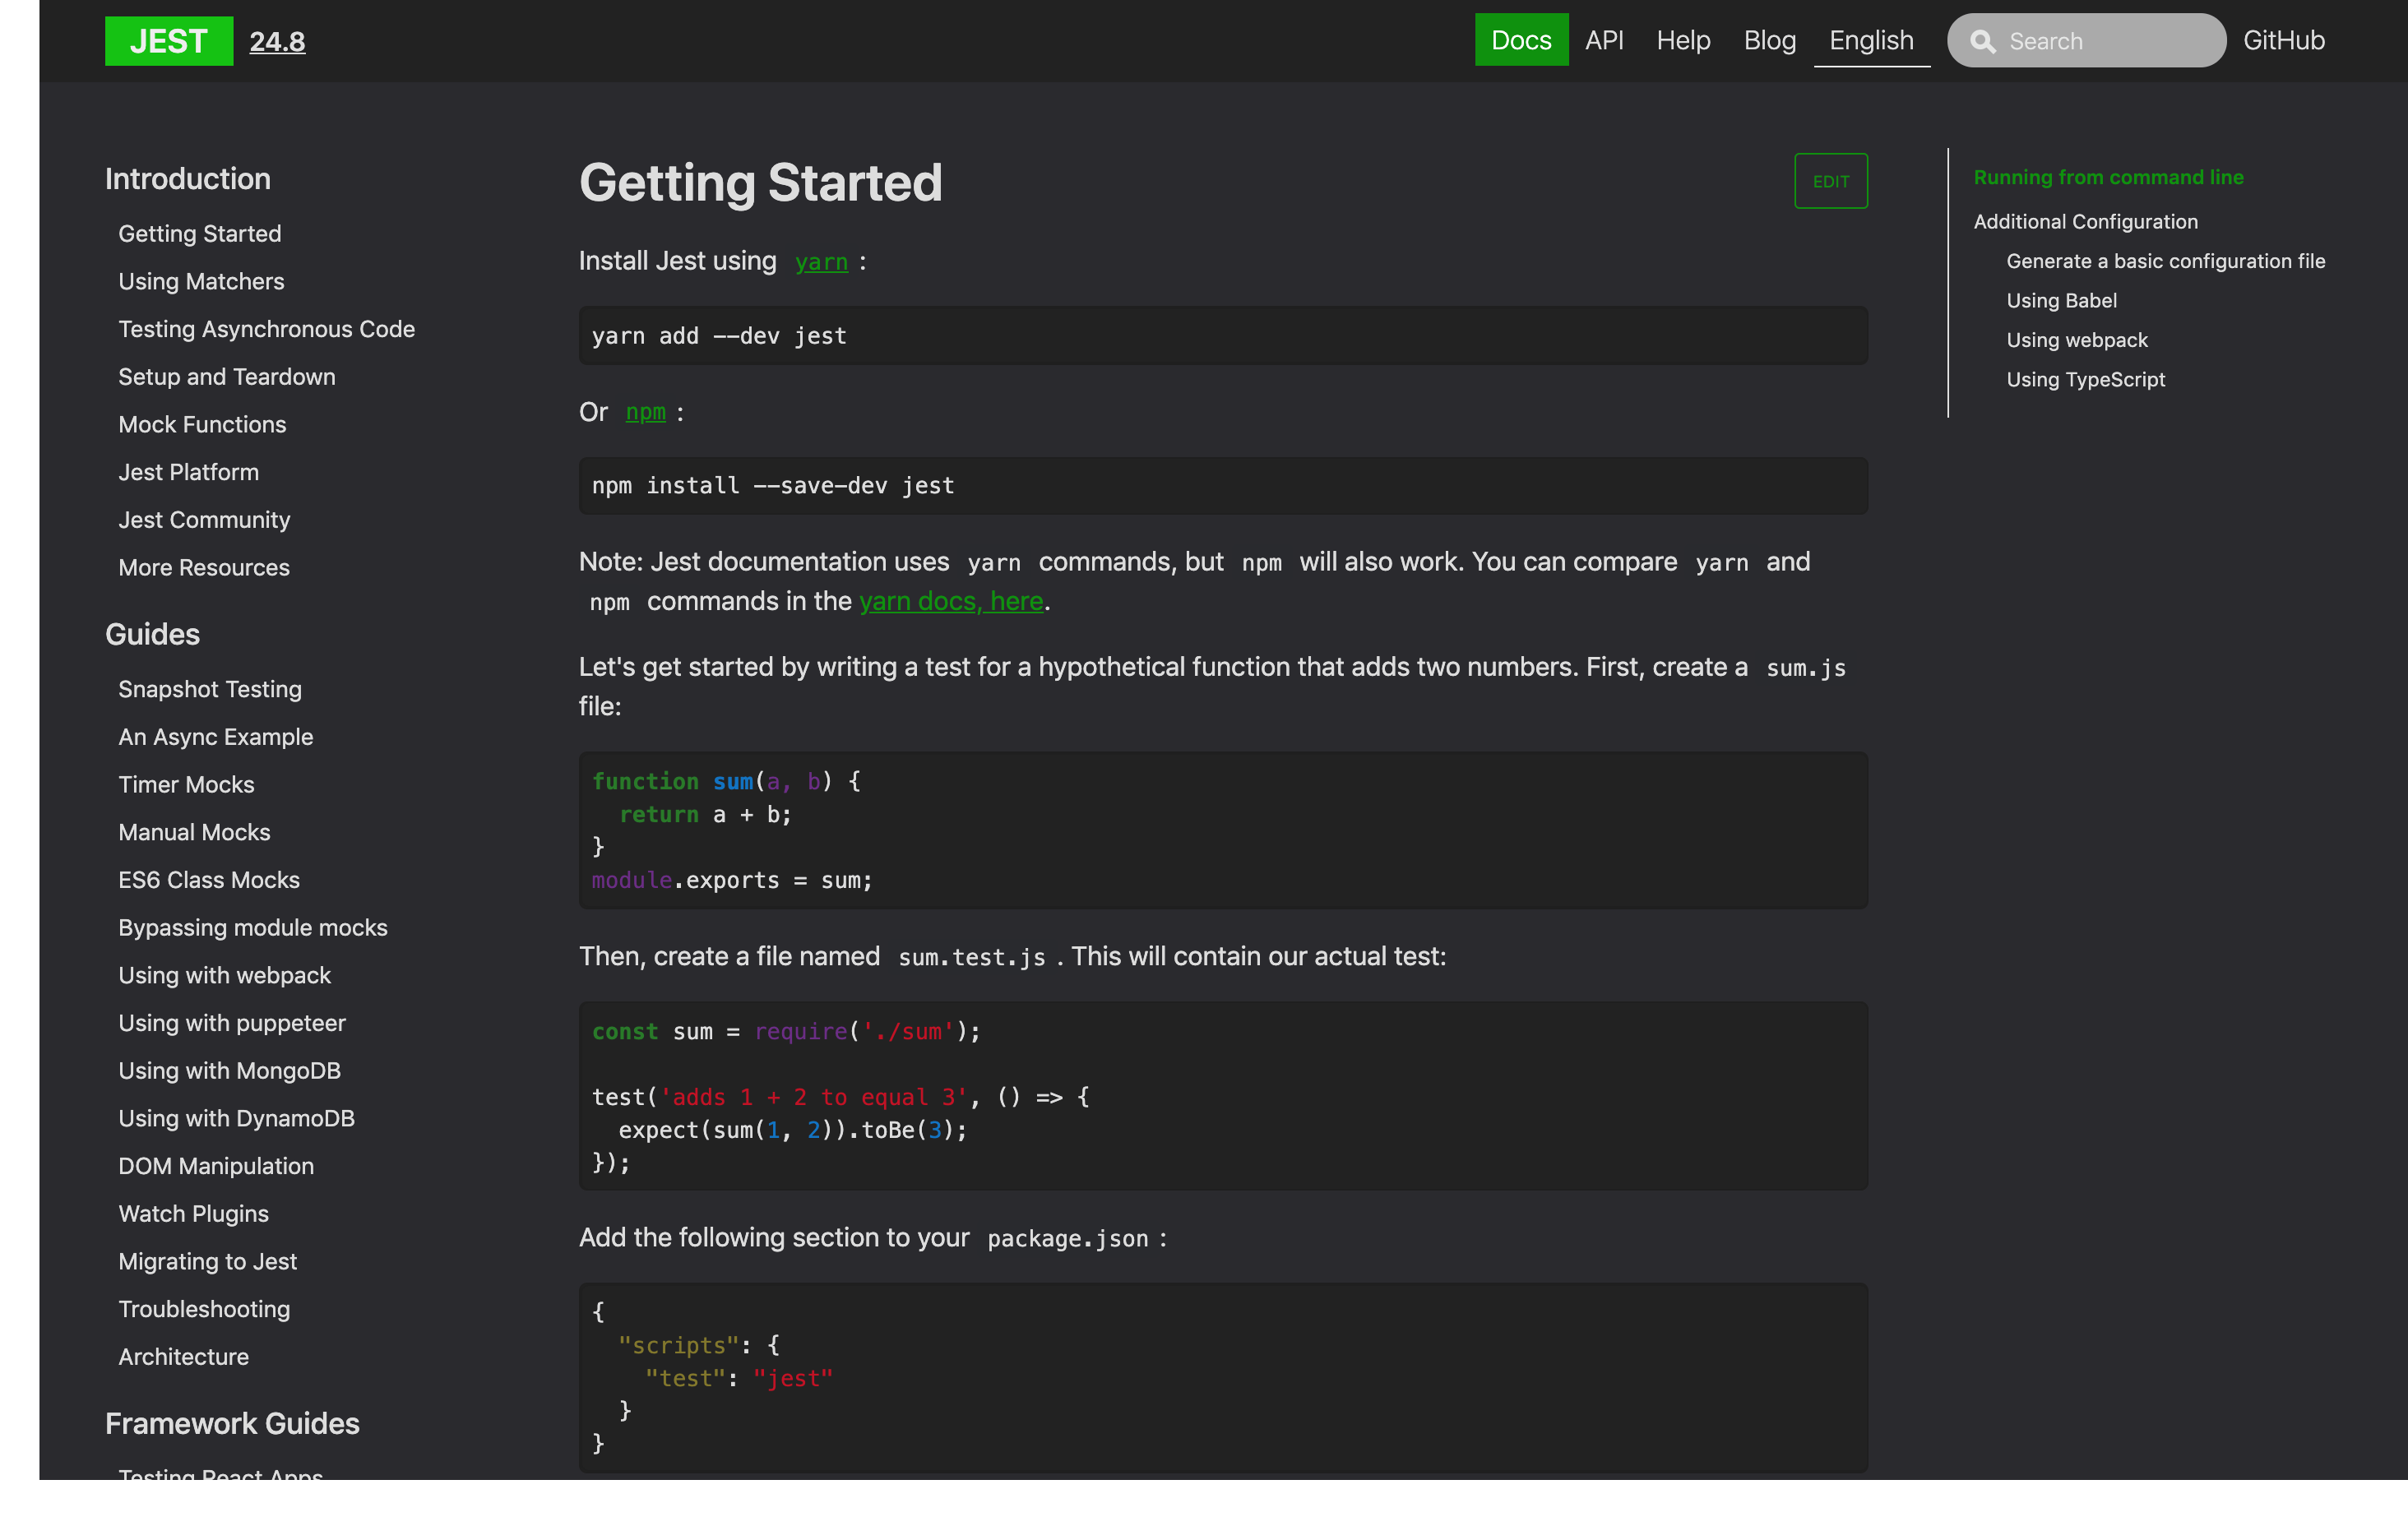
Task: Click the Introduction sidebar heading
Action: pos(188,179)
